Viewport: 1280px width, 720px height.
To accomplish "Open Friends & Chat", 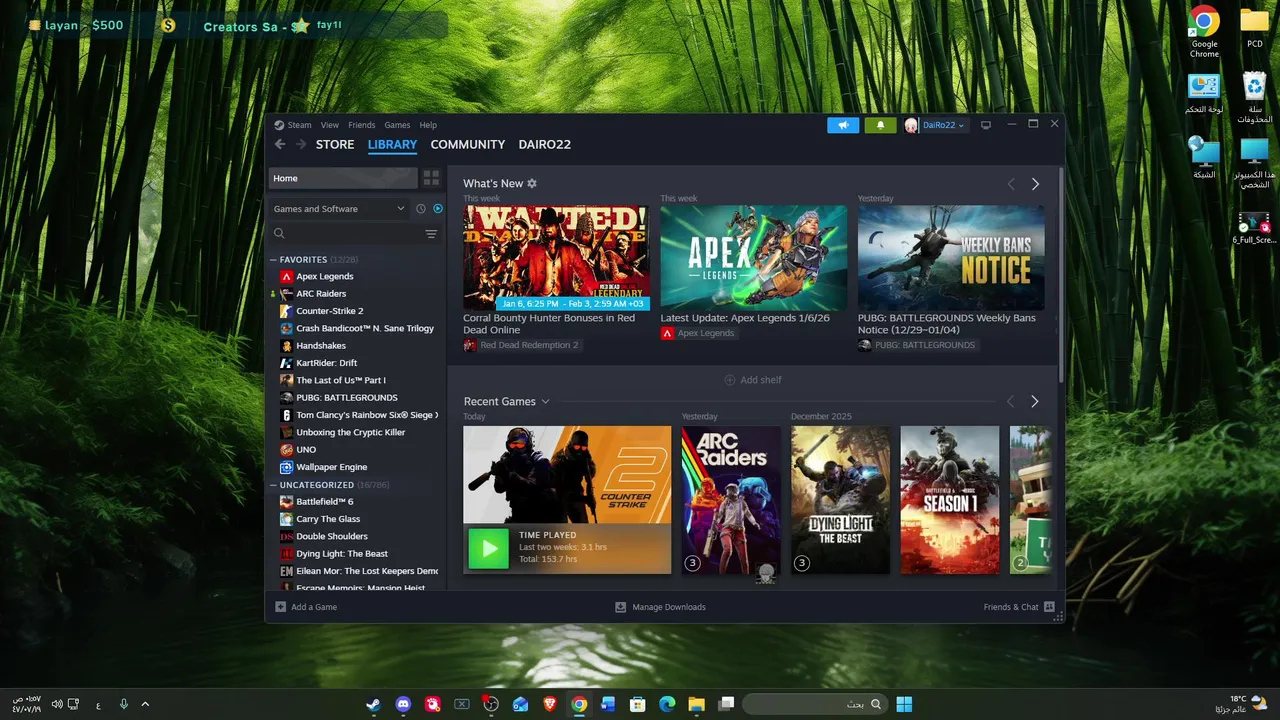I will click(x=1019, y=607).
